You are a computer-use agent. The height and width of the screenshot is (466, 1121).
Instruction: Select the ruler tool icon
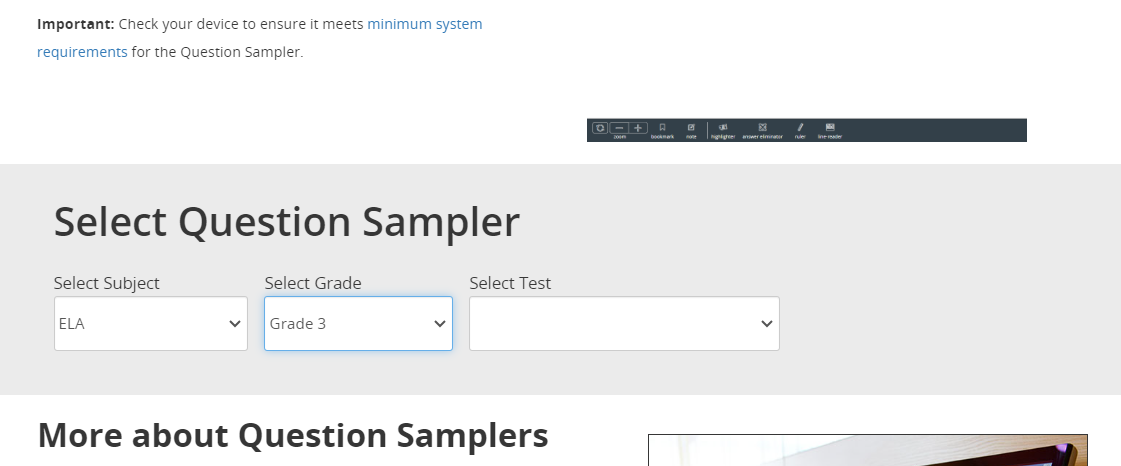(x=800, y=127)
